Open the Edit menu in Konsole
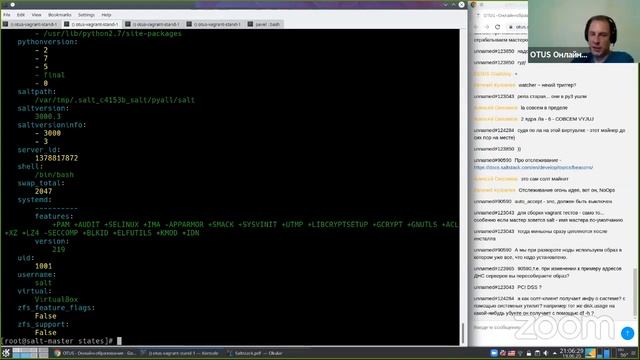This screenshot has height=360, width=640. (x=20, y=15)
